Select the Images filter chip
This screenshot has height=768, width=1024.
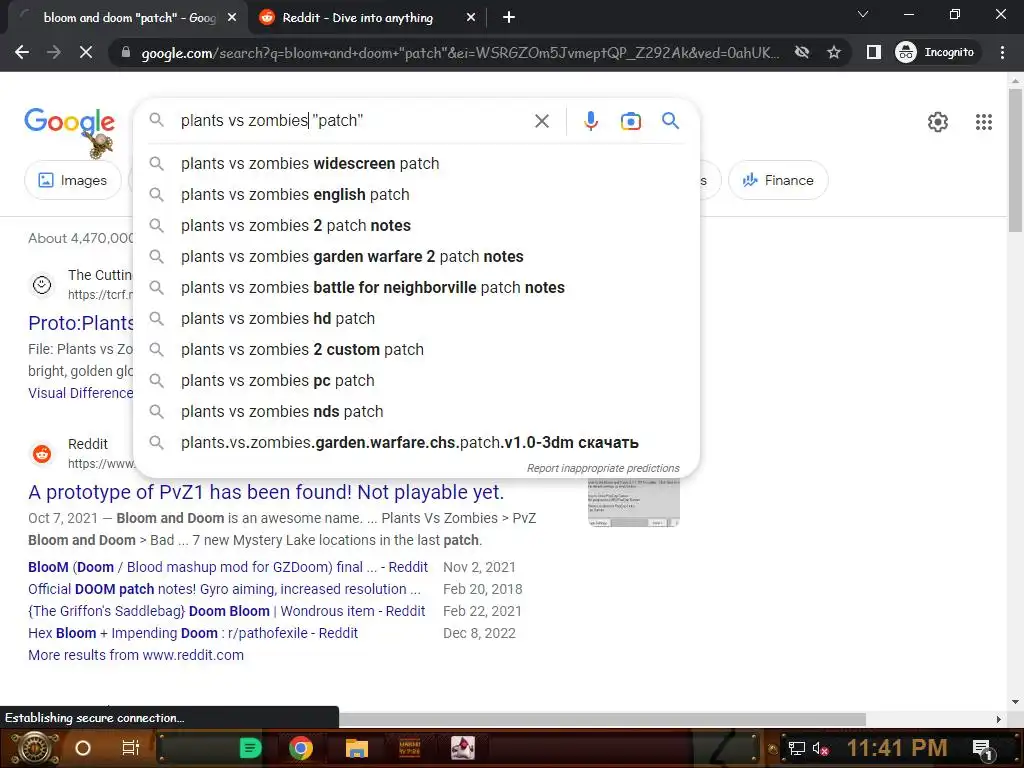pos(72,180)
